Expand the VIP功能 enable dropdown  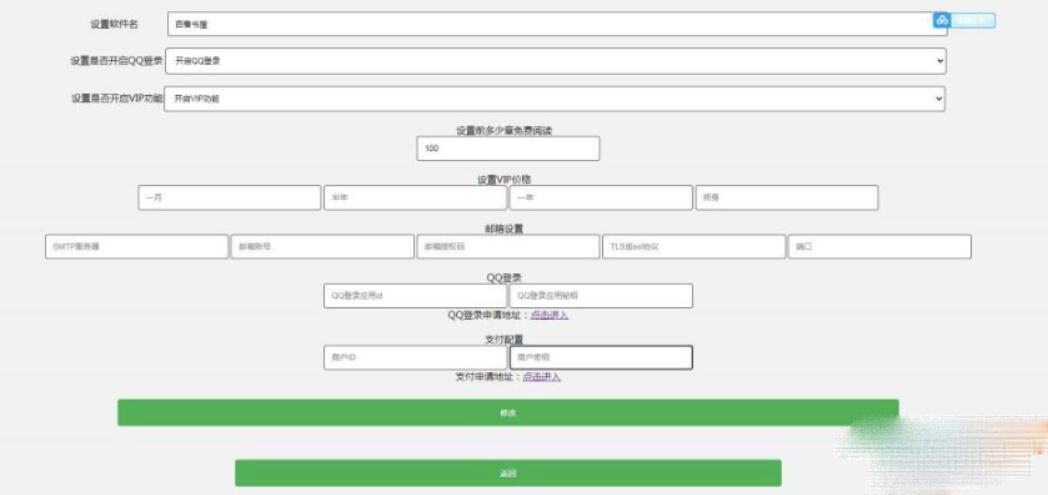pyautogui.click(x=555, y=98)
